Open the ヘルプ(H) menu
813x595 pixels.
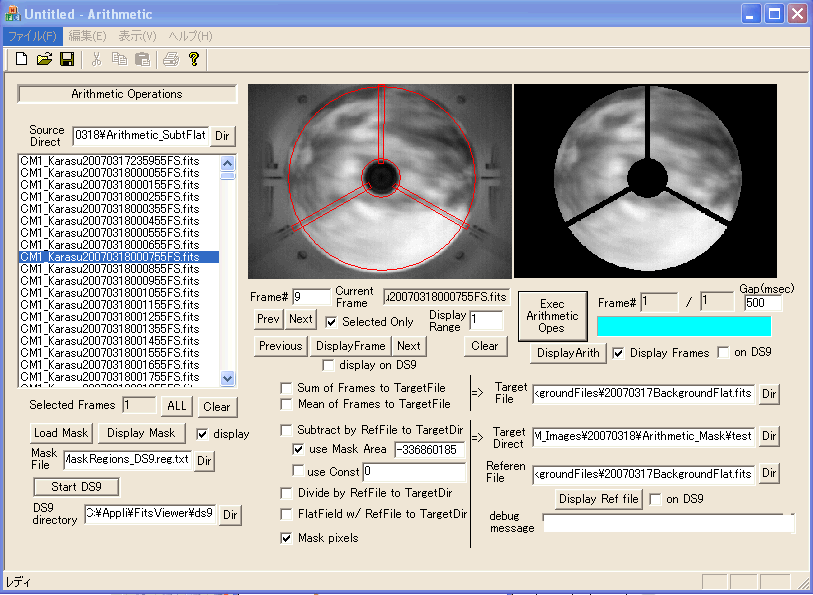click(190, 36)
